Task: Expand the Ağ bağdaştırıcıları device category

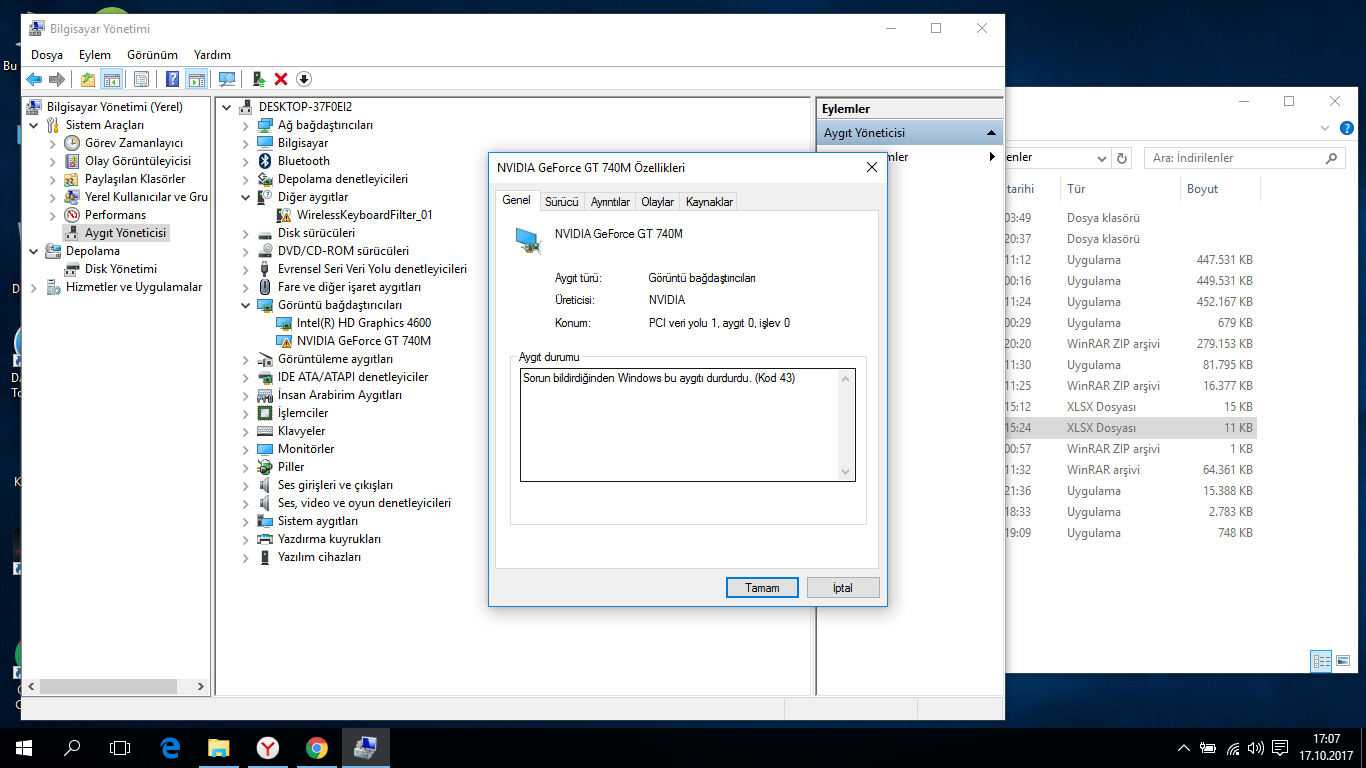Action: tap(246, 125)
